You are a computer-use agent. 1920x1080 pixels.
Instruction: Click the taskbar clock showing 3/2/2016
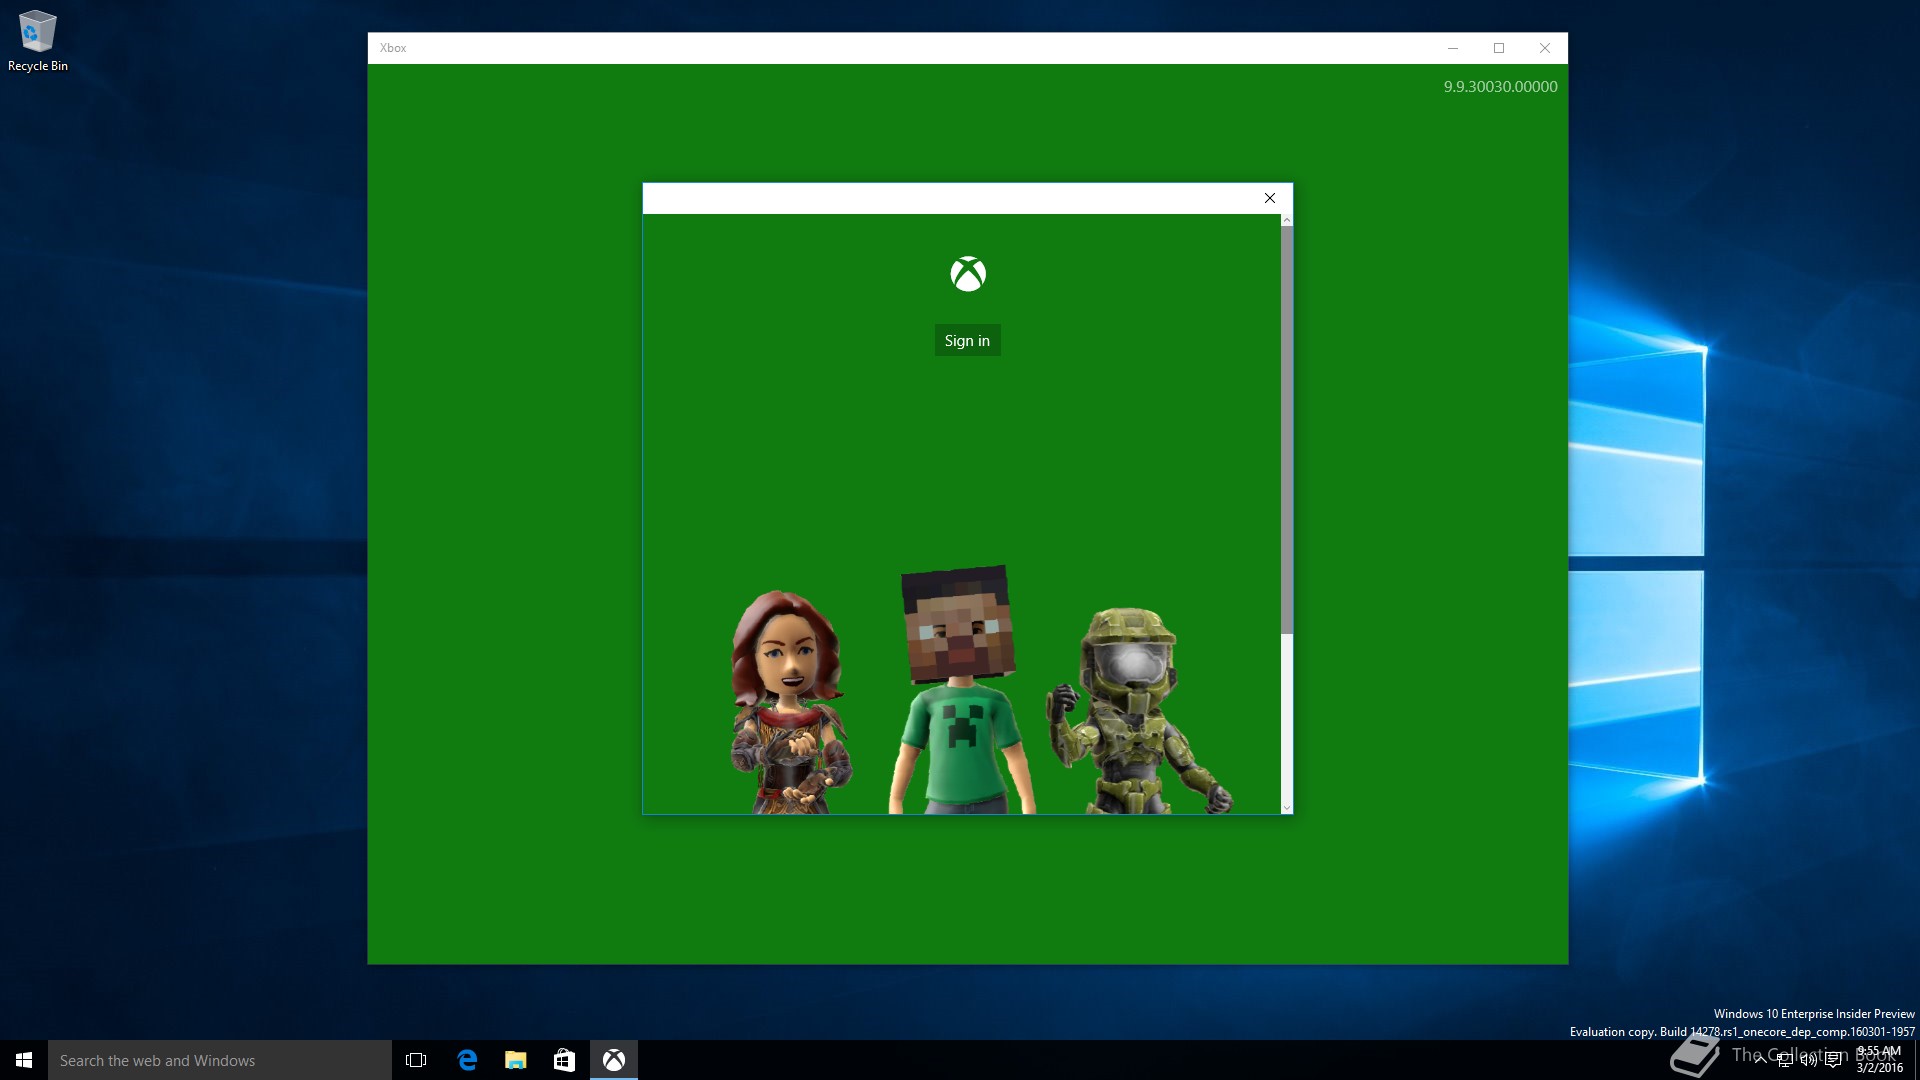1879,1060
